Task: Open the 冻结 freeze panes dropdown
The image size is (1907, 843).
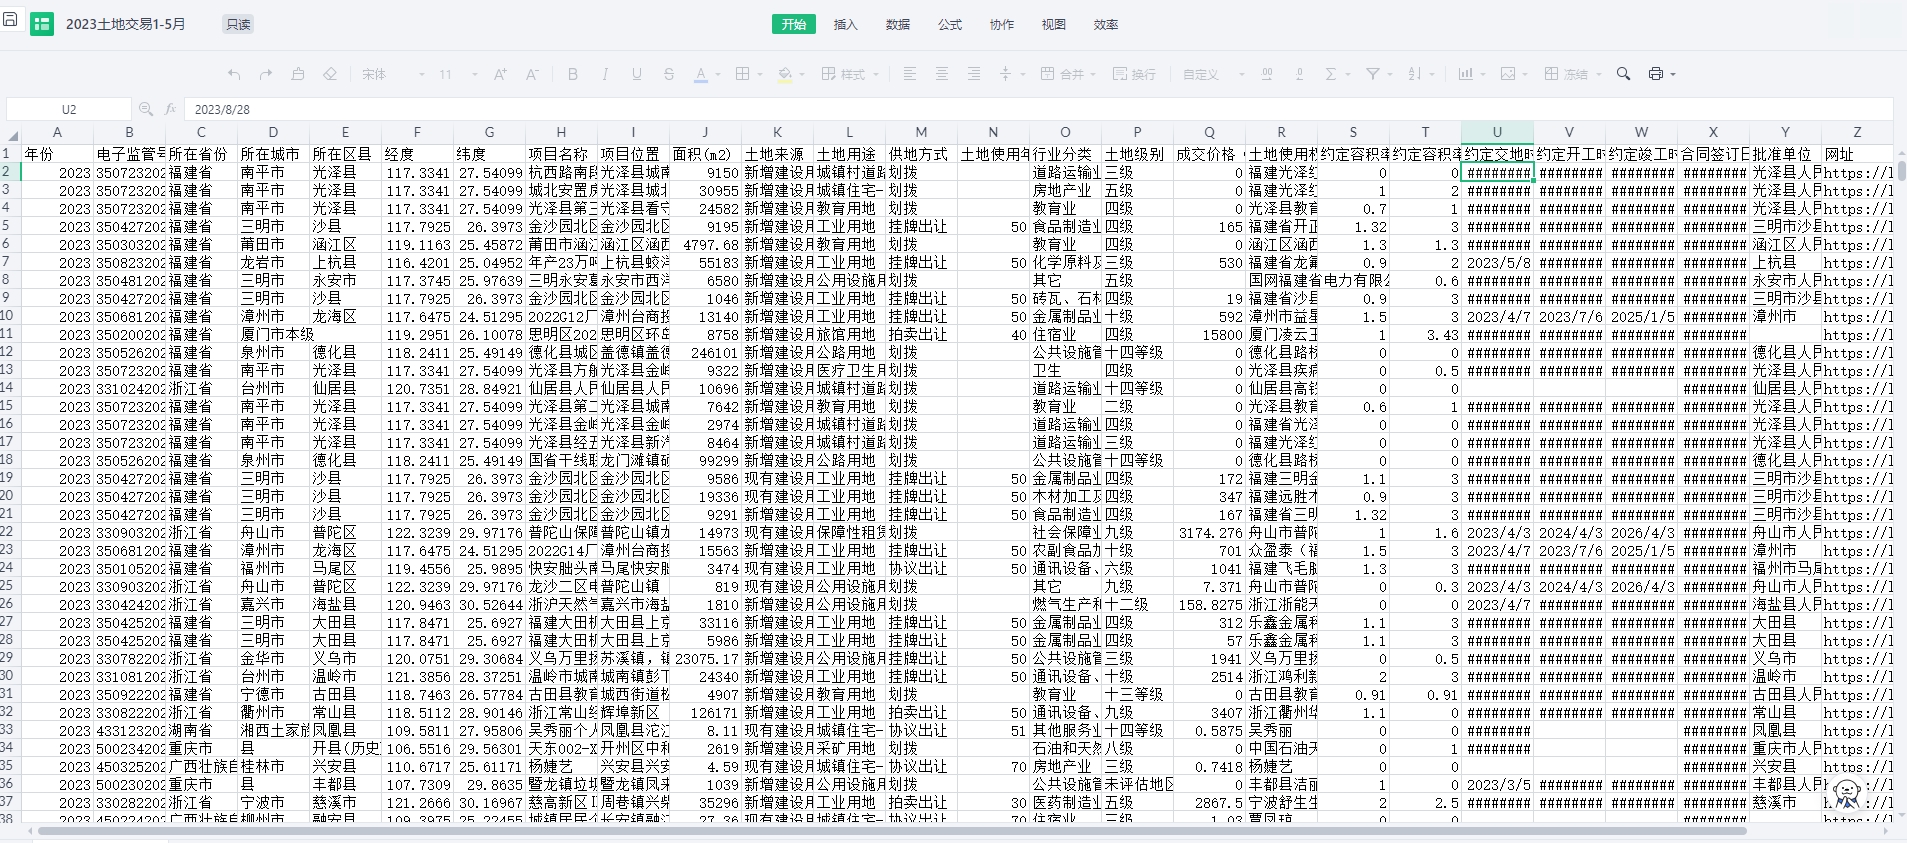Action: [1572, 74]
